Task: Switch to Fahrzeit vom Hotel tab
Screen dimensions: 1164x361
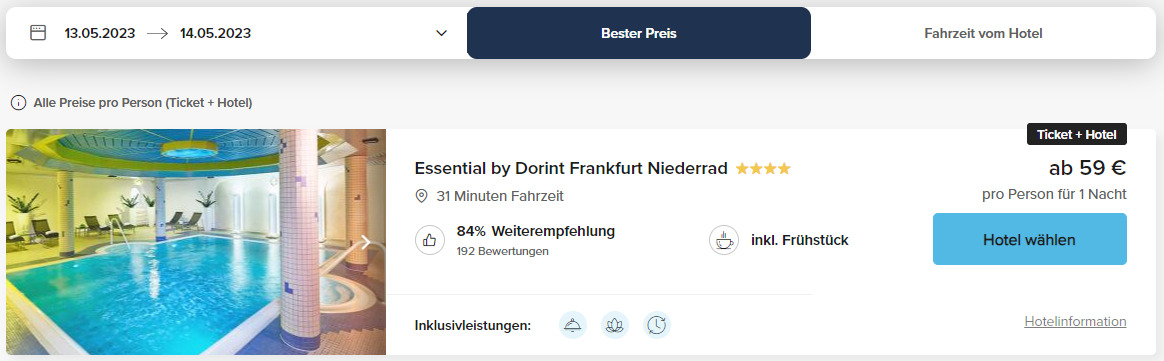Action: (983, 33)
